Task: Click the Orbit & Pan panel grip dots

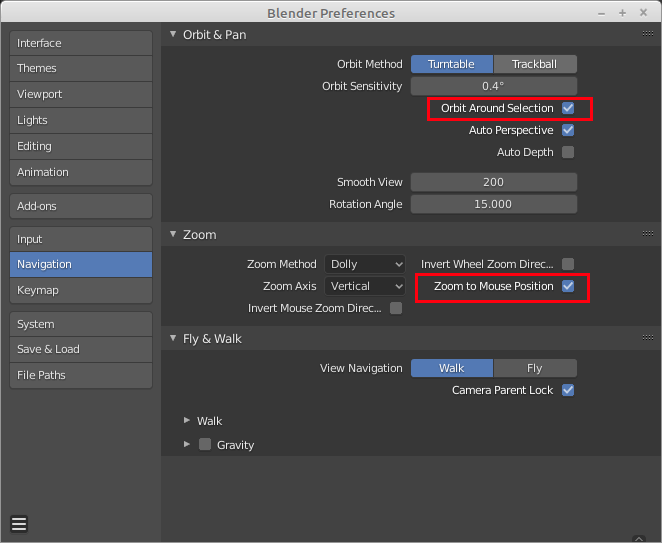Action: pyautogui.click(x=647, y=34)
